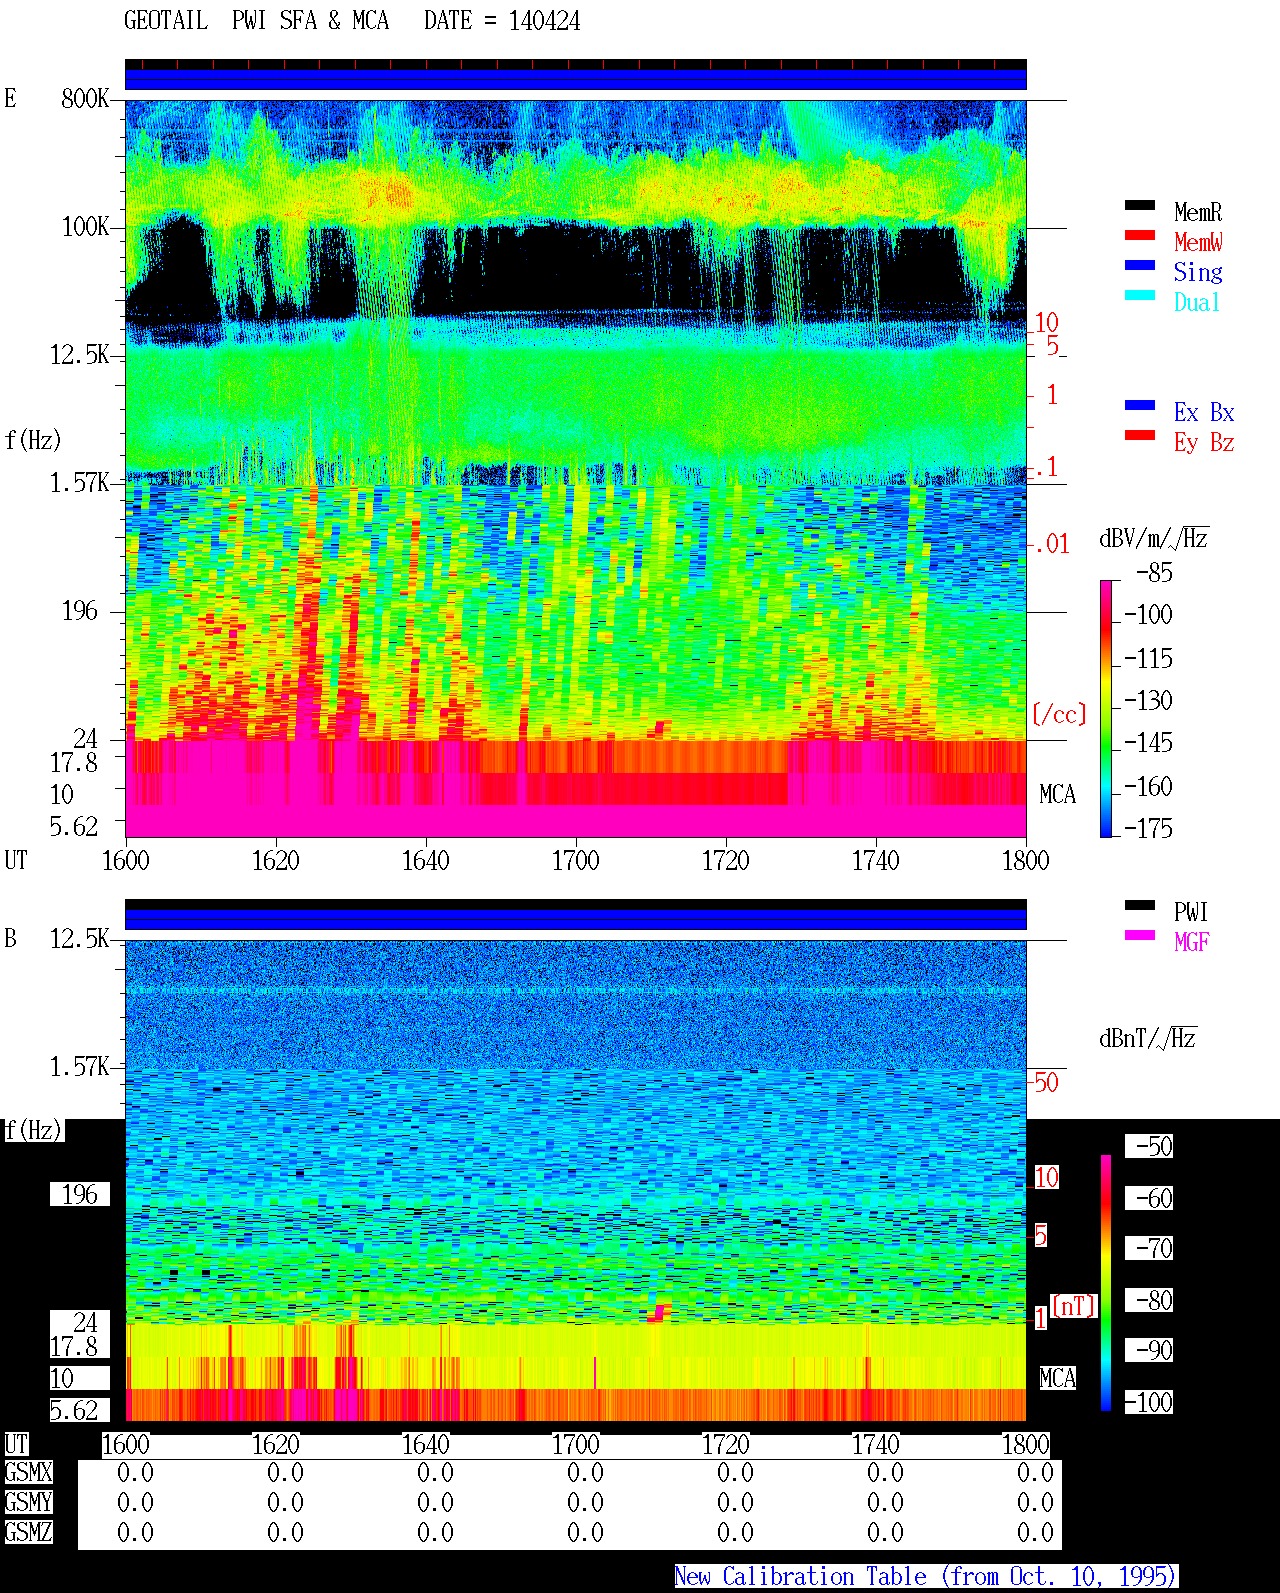Click the 'MCA' label on E panel

tap(1057, 795)
